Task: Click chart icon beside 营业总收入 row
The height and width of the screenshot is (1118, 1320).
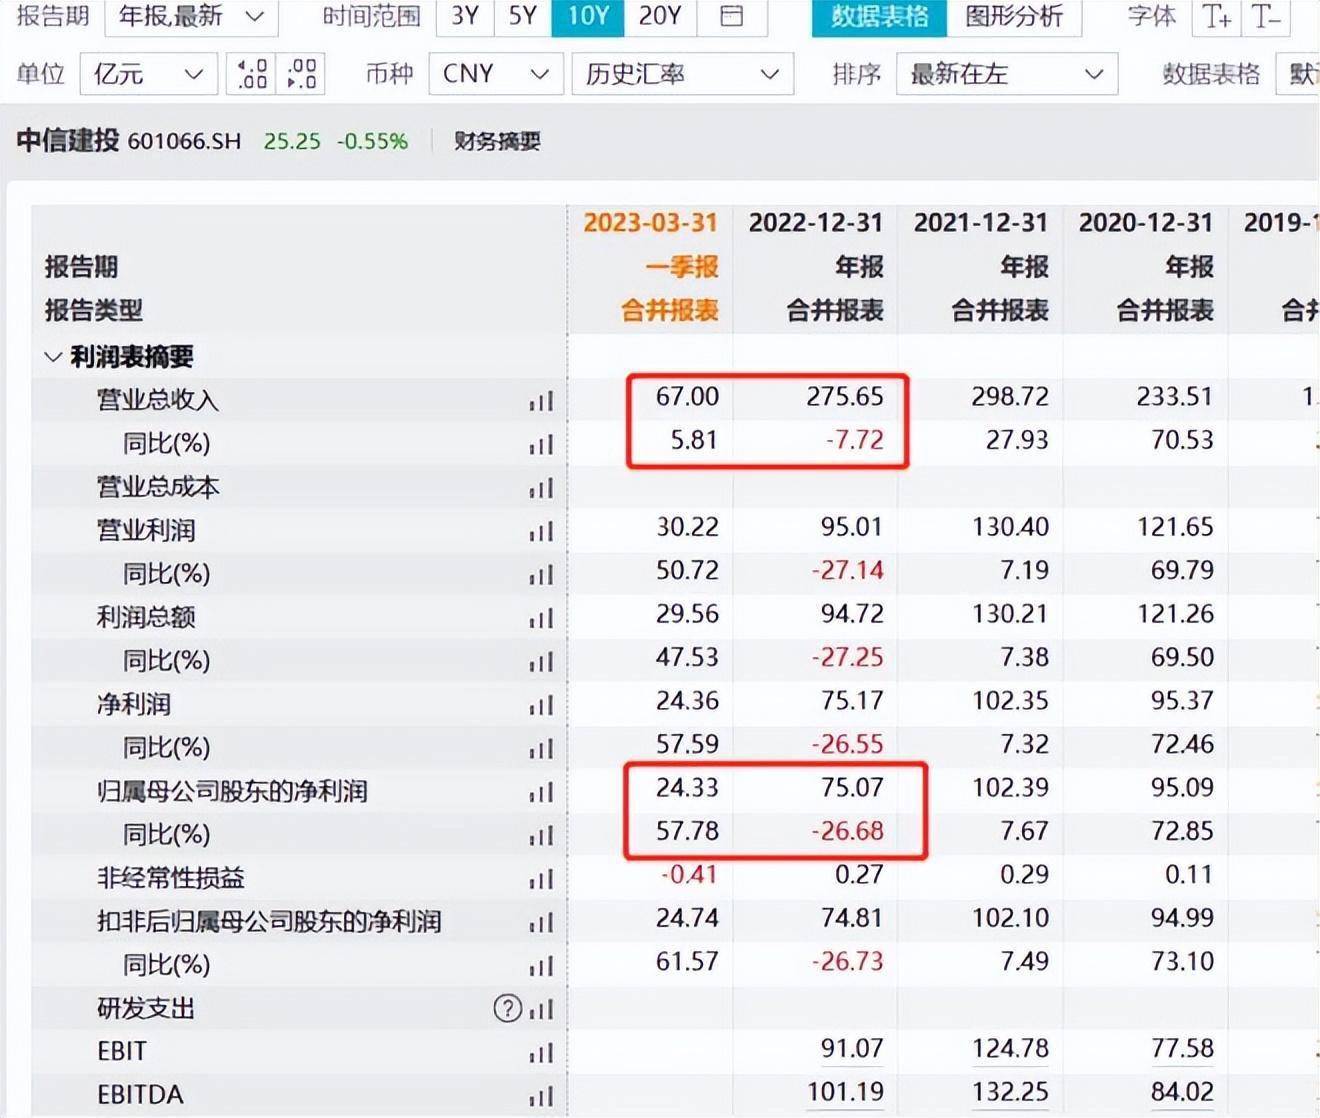Action: coord(541,401)
